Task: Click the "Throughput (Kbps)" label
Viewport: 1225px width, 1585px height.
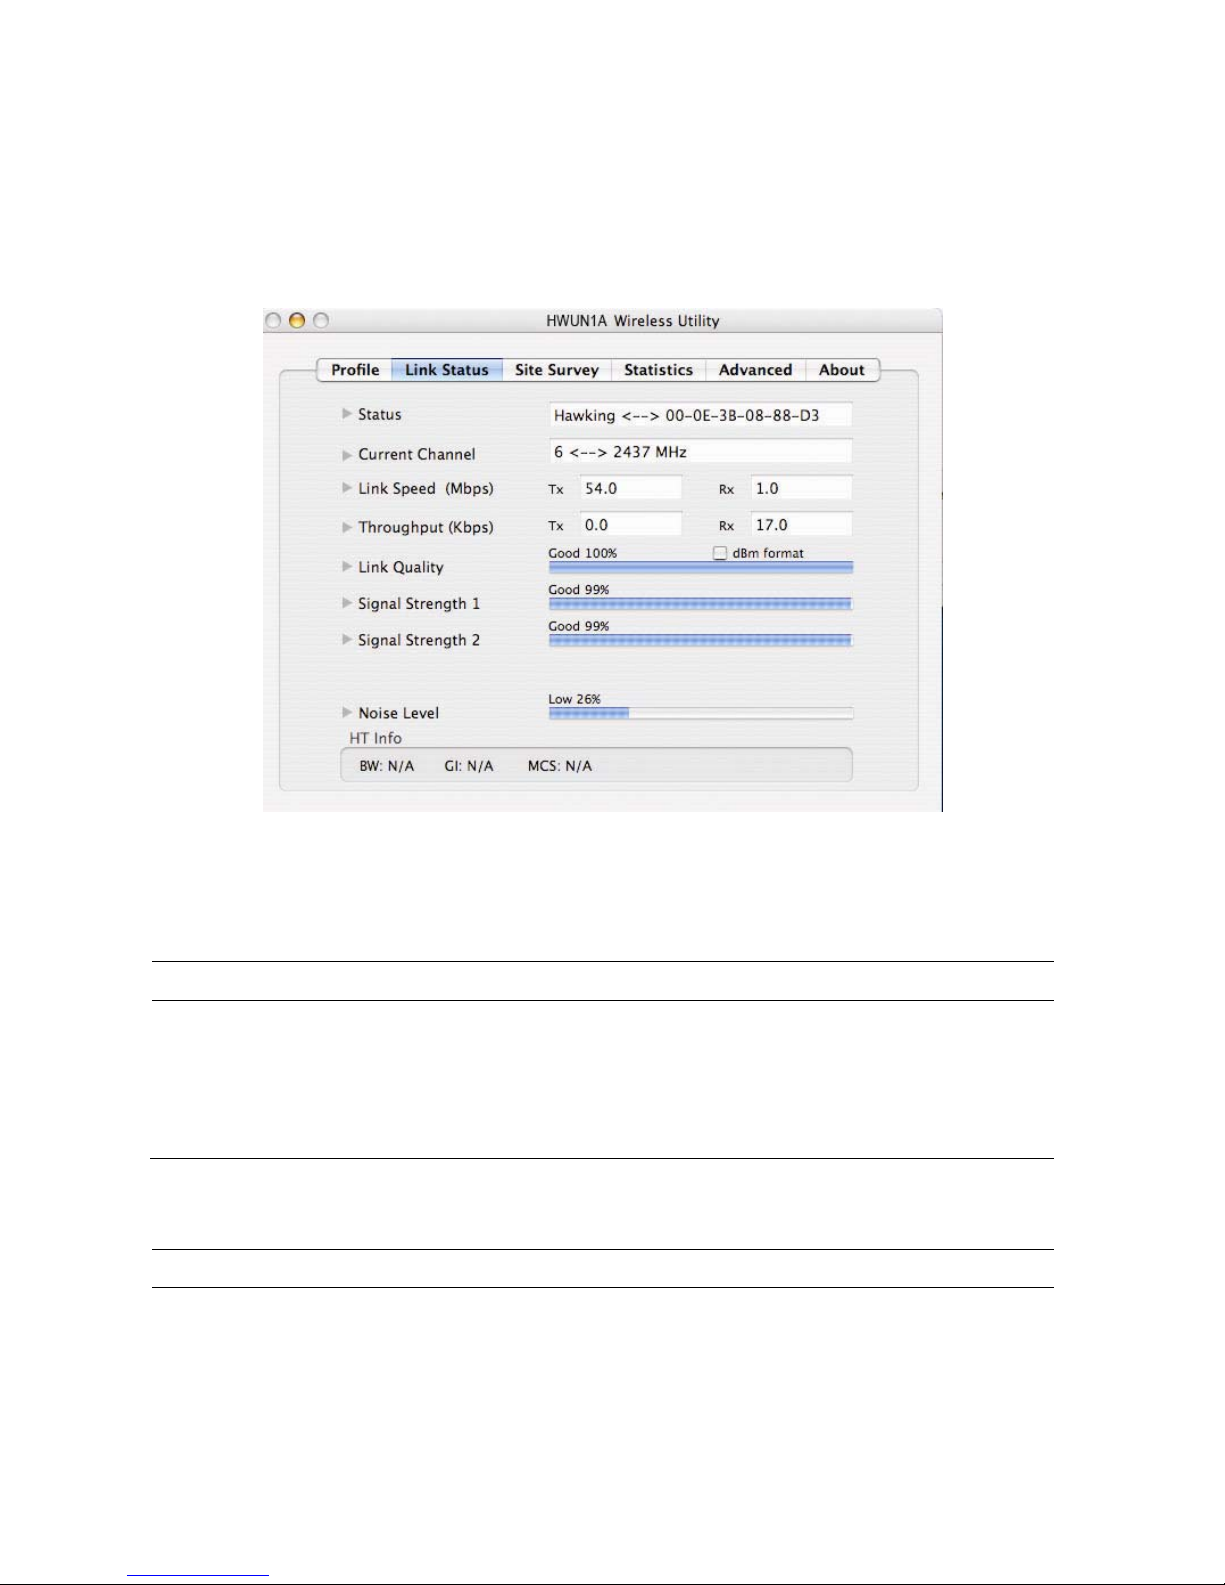Action: pyautogui.click(x=426, y=528)
